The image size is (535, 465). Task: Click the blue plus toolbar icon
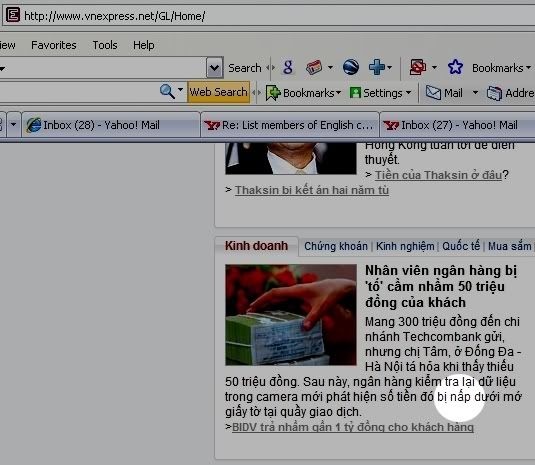[377, 67]
